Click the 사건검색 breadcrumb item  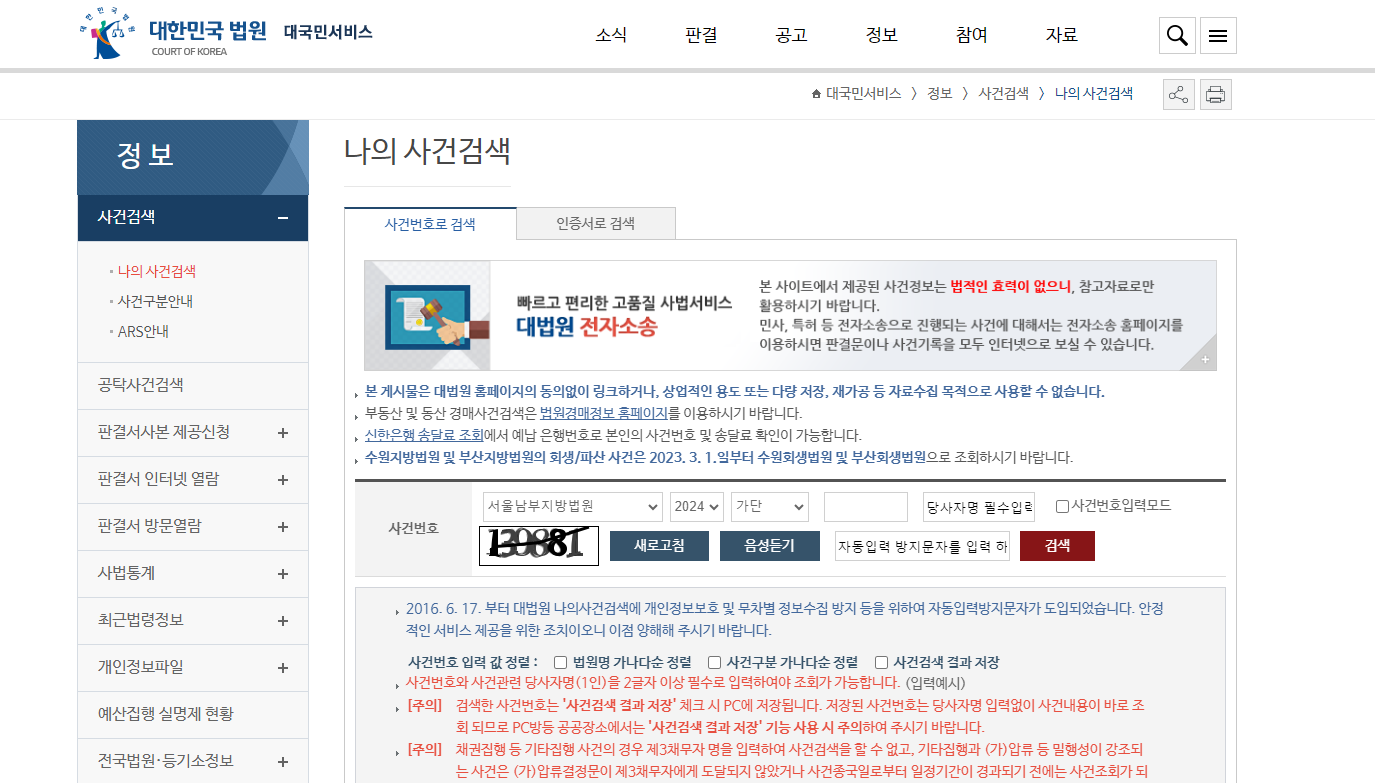point(1004,94)
